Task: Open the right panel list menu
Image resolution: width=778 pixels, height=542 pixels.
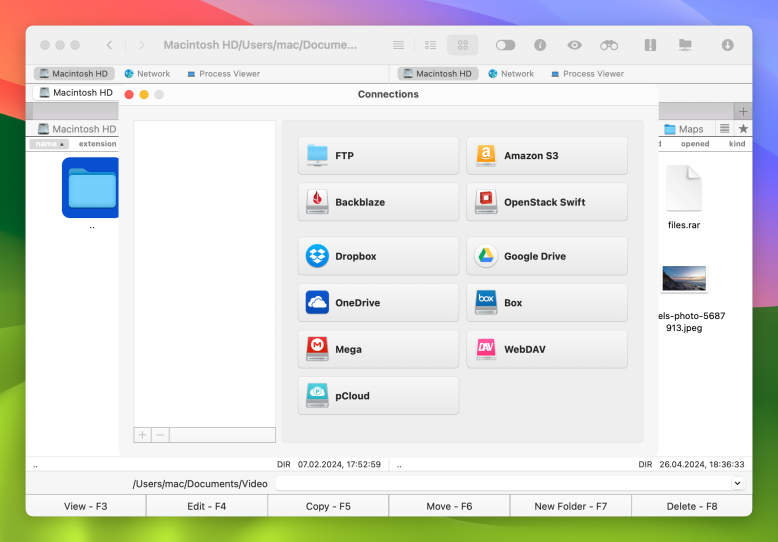Action: click(x=724, y=129)
